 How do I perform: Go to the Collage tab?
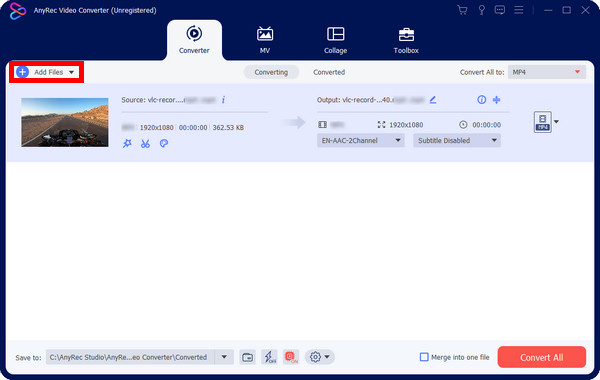[x=335, y=40]
